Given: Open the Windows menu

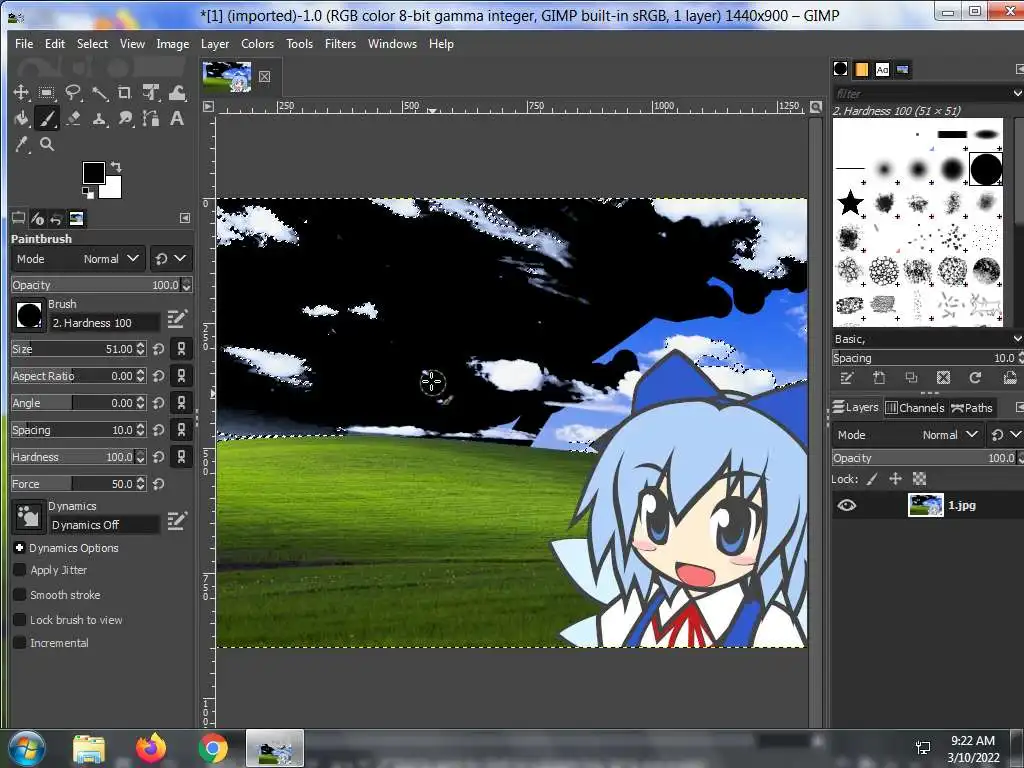Looking at the screenshot, I should point(392,44).
